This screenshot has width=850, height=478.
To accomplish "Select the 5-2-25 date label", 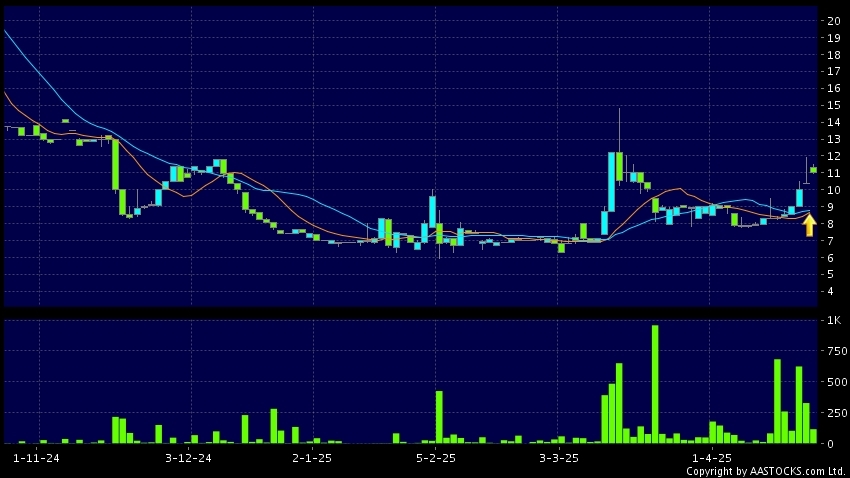I will coord(436,458).
